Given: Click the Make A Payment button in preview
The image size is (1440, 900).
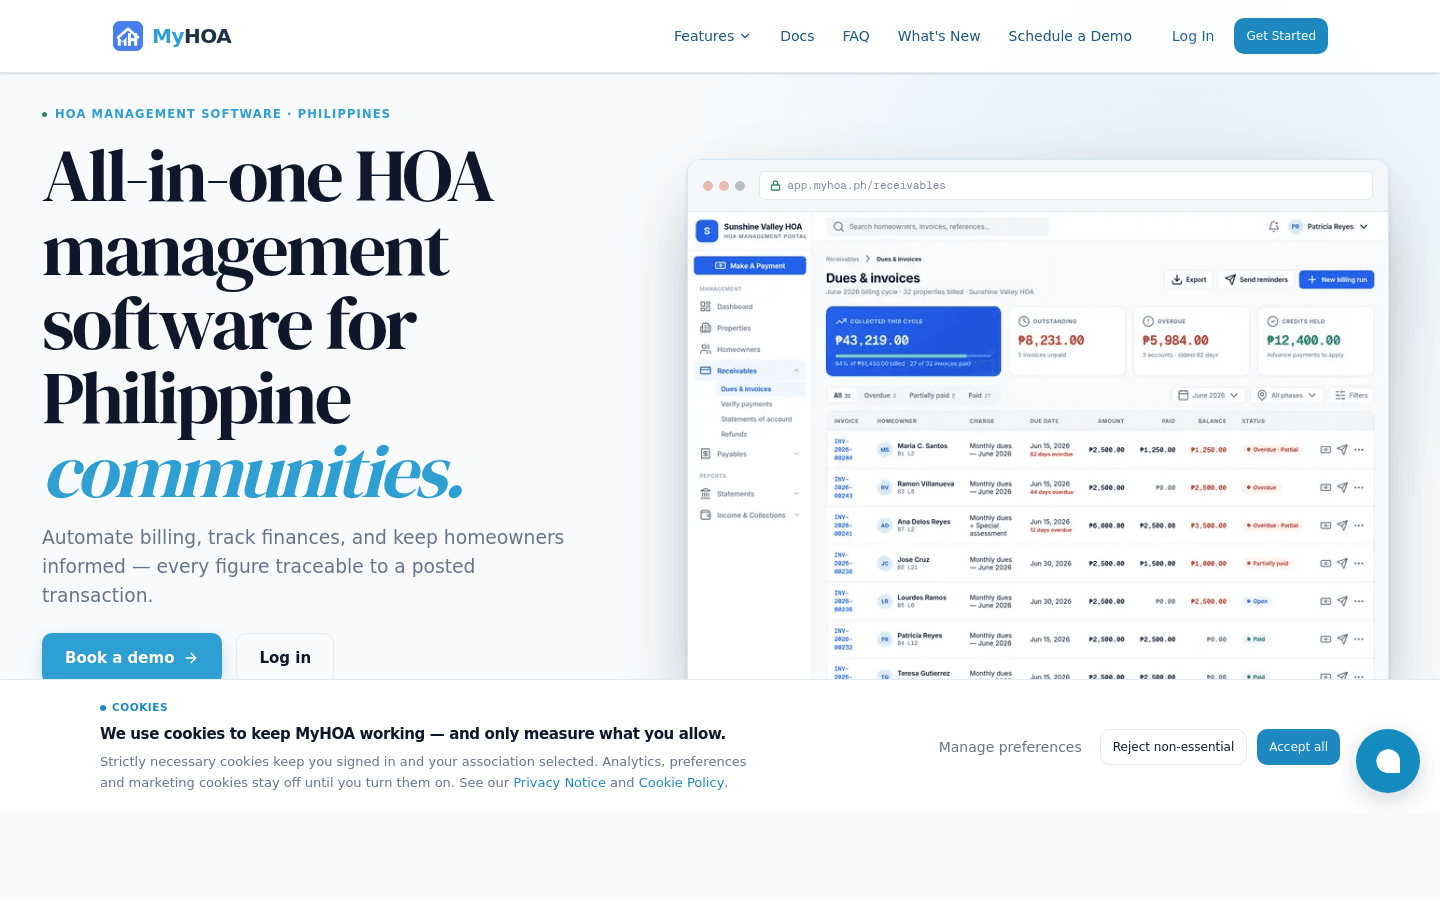Looking at the screenshot, I should pyautogui.click(x=750, y=266).
